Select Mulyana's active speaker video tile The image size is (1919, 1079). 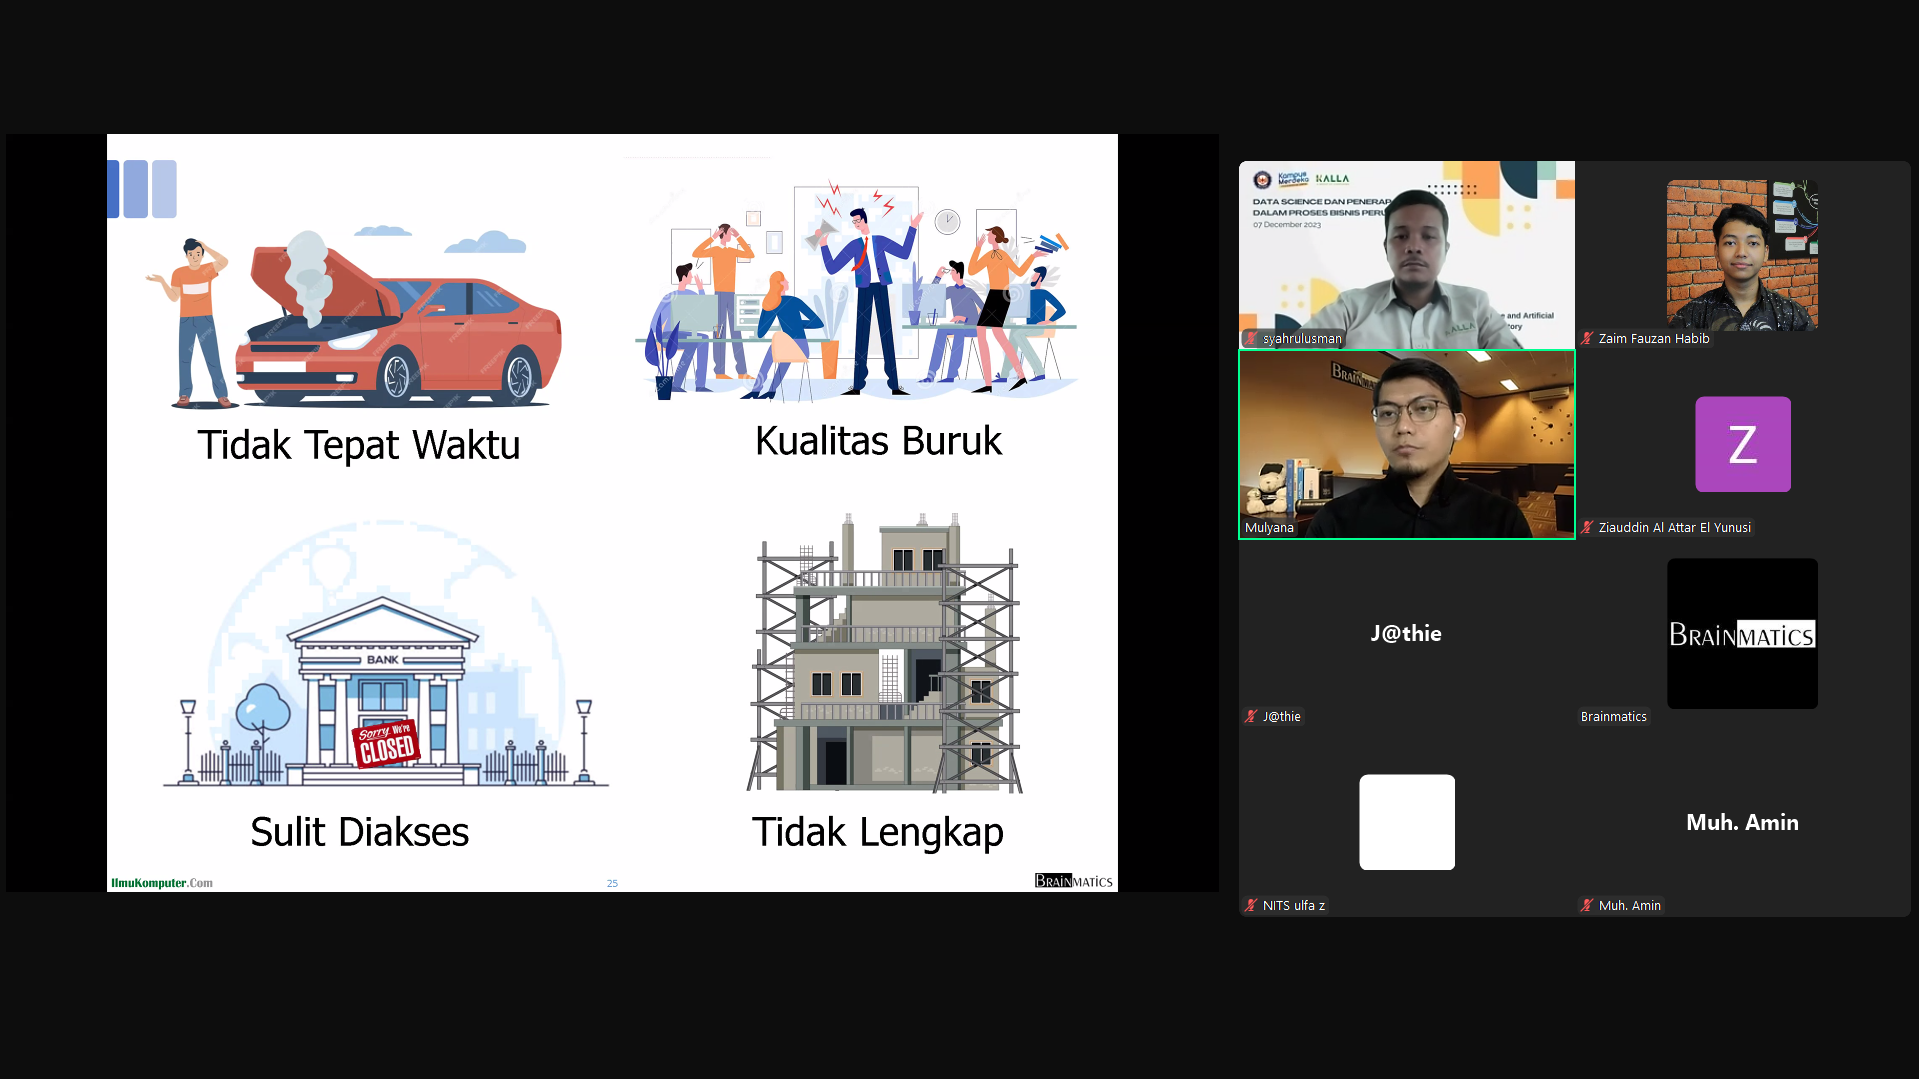[1406, 444]
